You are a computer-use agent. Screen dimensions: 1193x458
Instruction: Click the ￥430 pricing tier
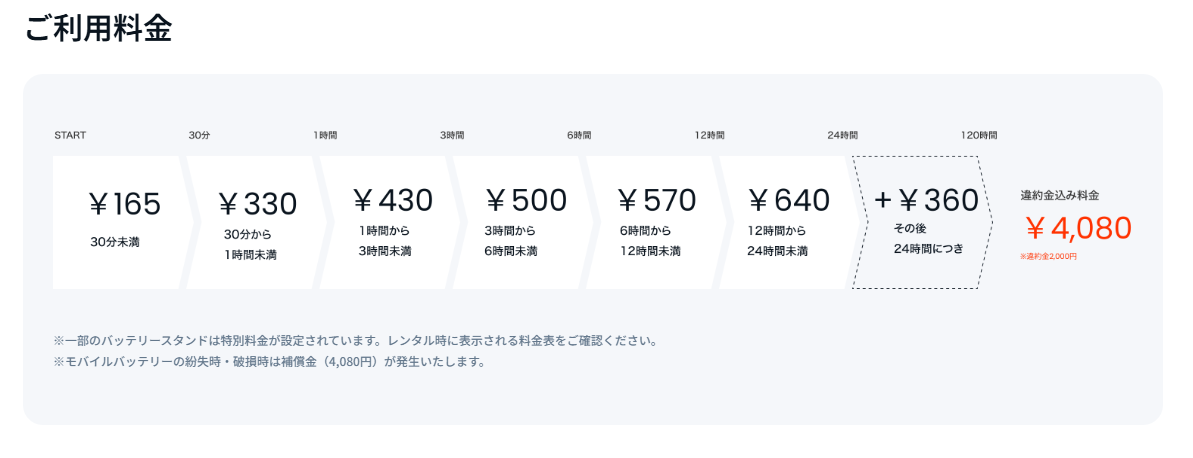coord(389,223)
